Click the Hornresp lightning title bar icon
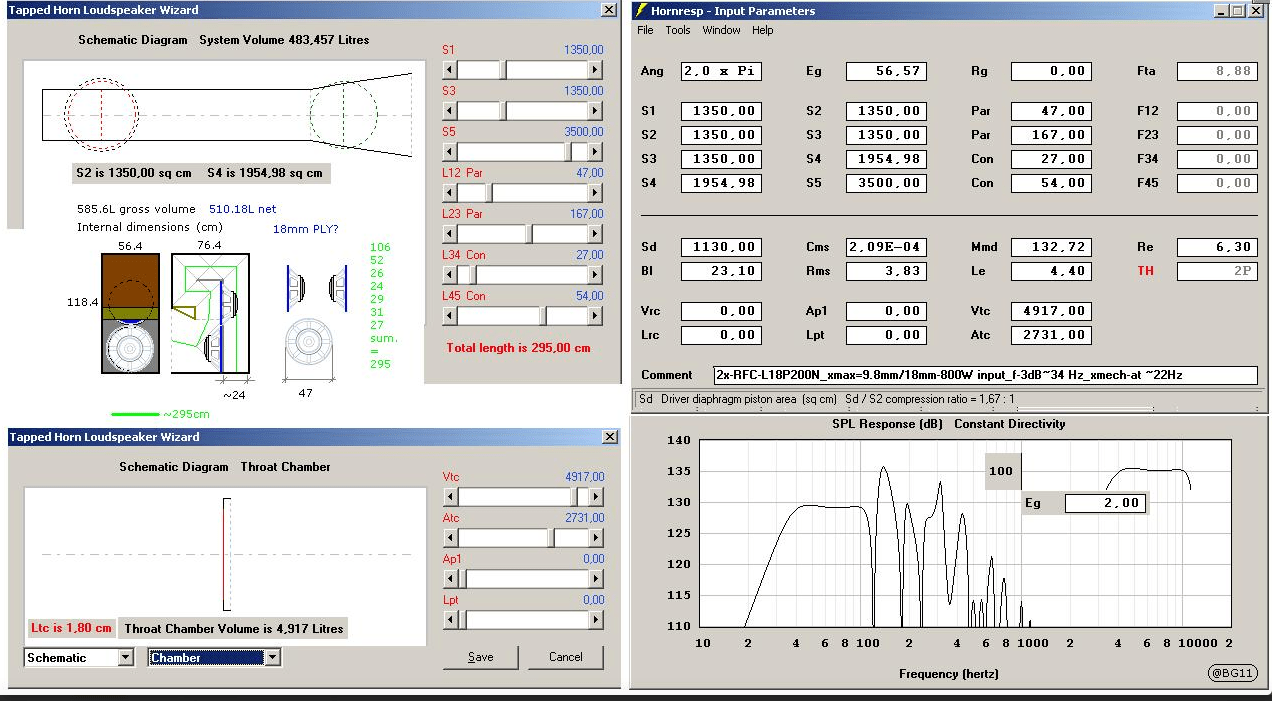1272x701 pixels. [640, 11]
